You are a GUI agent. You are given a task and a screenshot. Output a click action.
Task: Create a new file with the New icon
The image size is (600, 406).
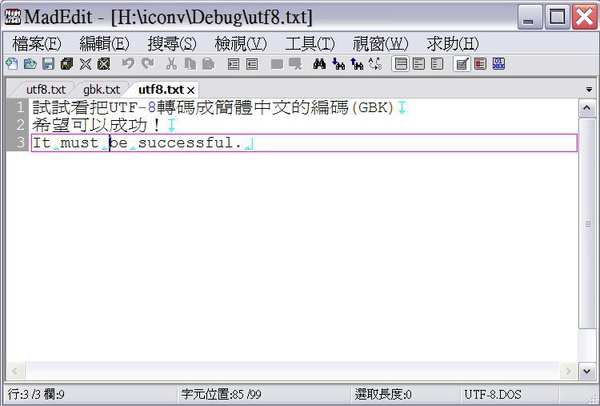(12, 64)
